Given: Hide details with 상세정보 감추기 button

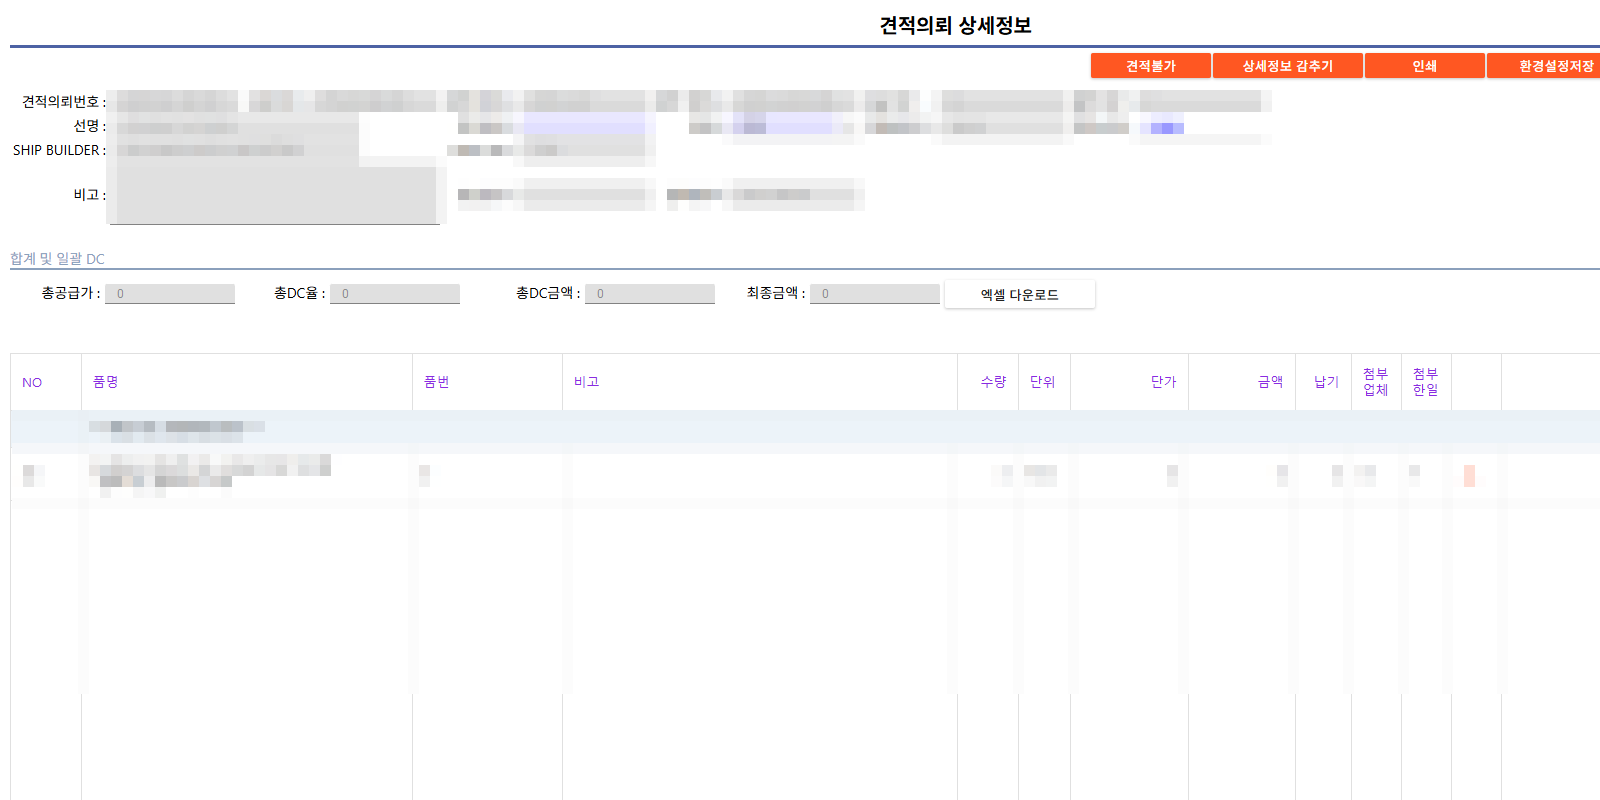Looking at the screenshot, I should (x=1287, y=66).
